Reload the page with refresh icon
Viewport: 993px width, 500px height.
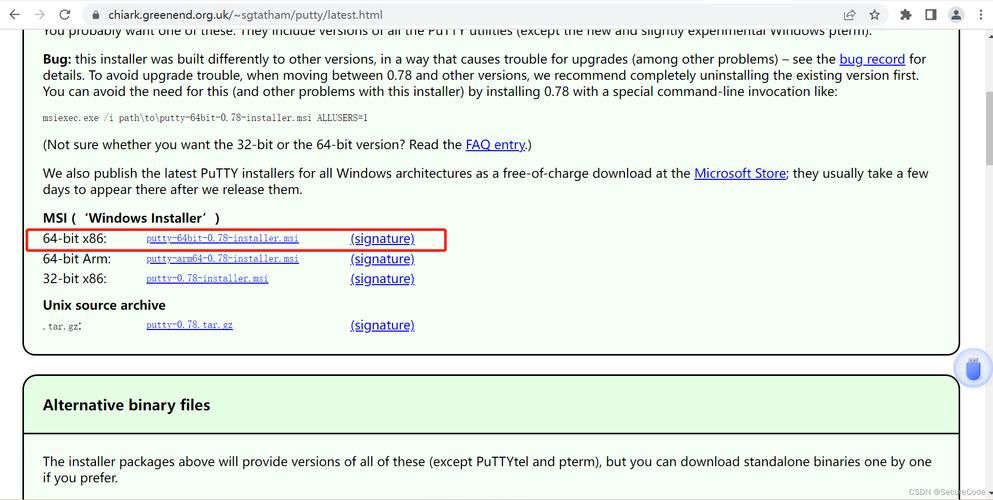(x=65, y=14)
